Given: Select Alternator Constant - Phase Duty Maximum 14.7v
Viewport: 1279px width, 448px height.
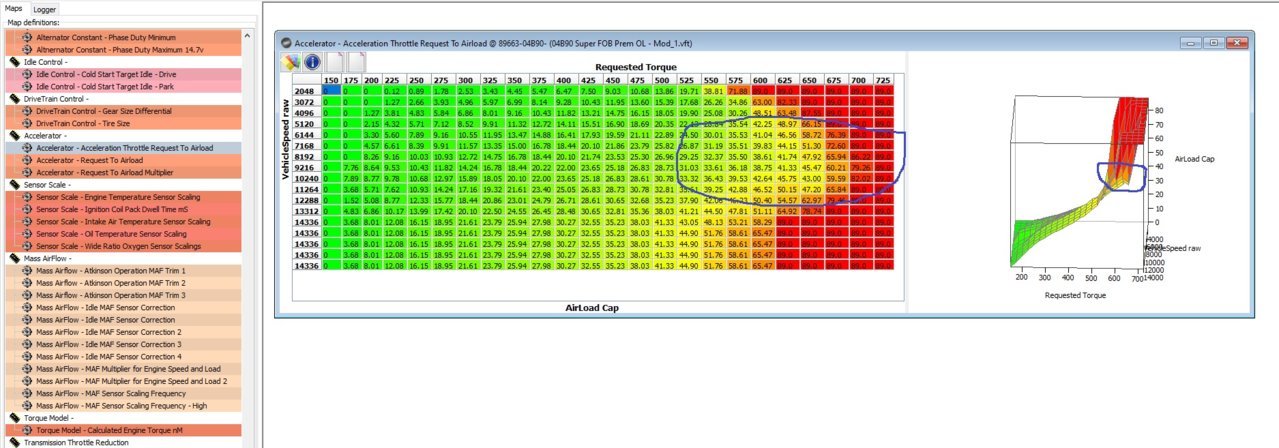Looking at the screenshot, I should pos(122,49).
